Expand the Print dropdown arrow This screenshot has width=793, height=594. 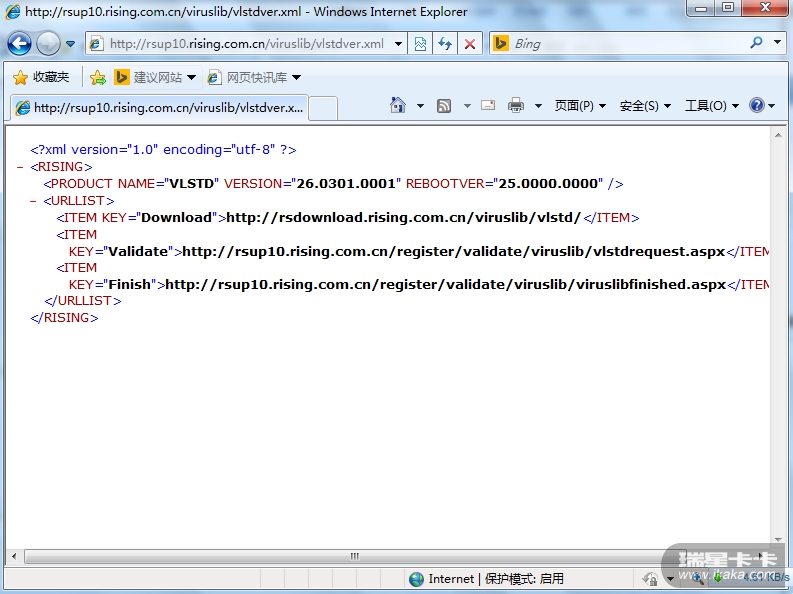pyautogui.click(x=538, y=106)
